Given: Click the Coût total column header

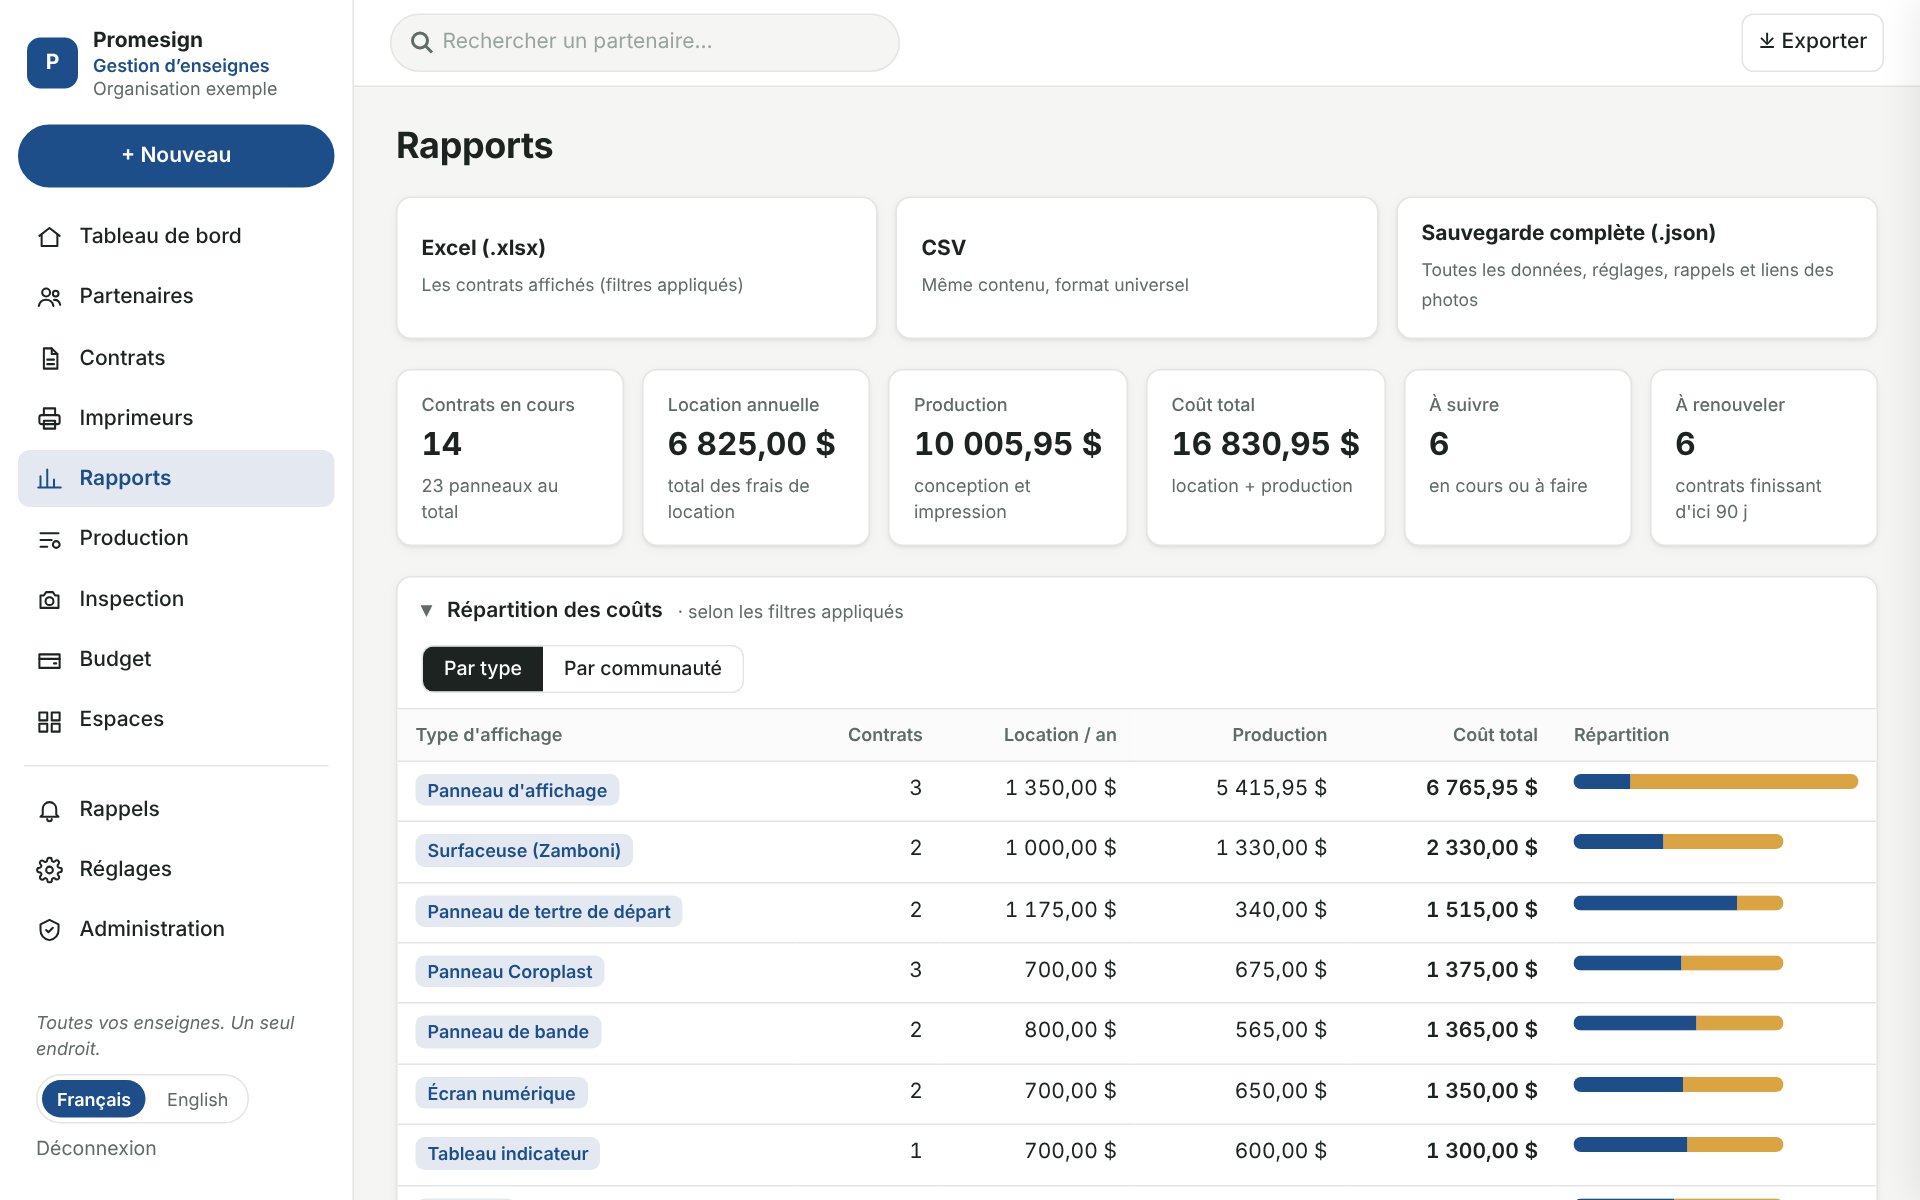Looking at the screenshot, I should tap(1495, 735).
